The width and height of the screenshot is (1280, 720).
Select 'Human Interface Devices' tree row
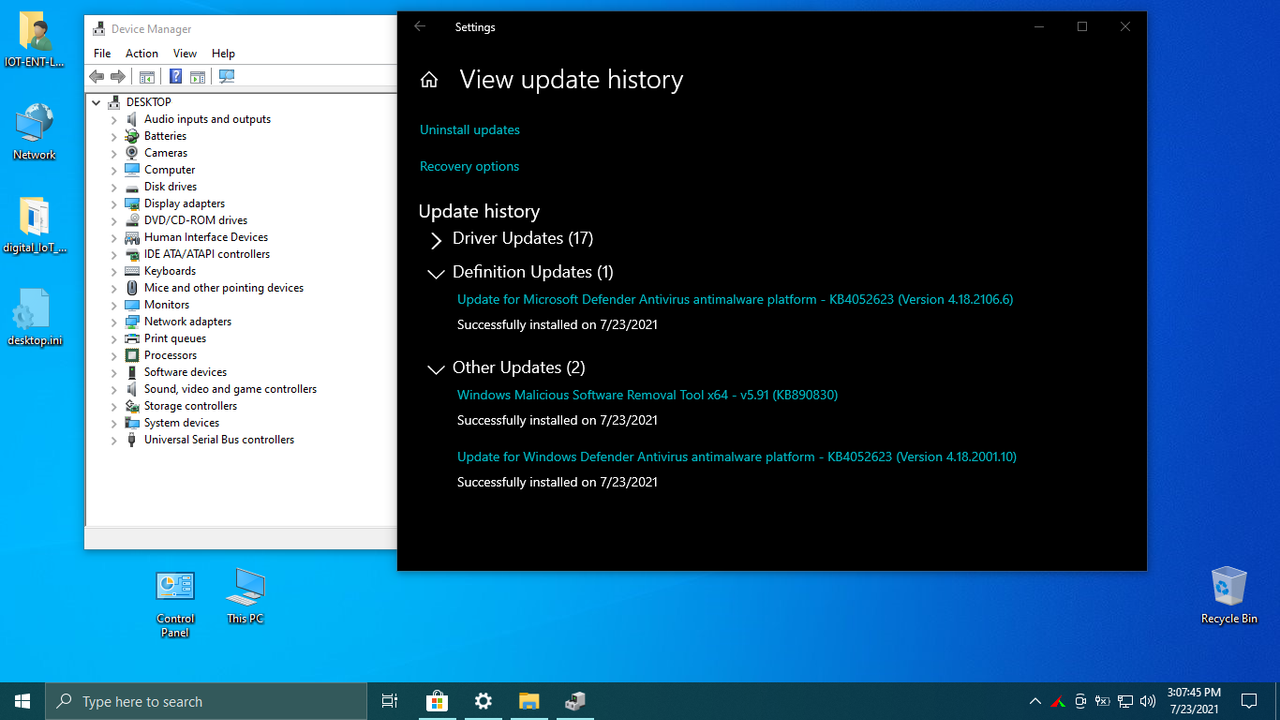(x=206, y=237)
